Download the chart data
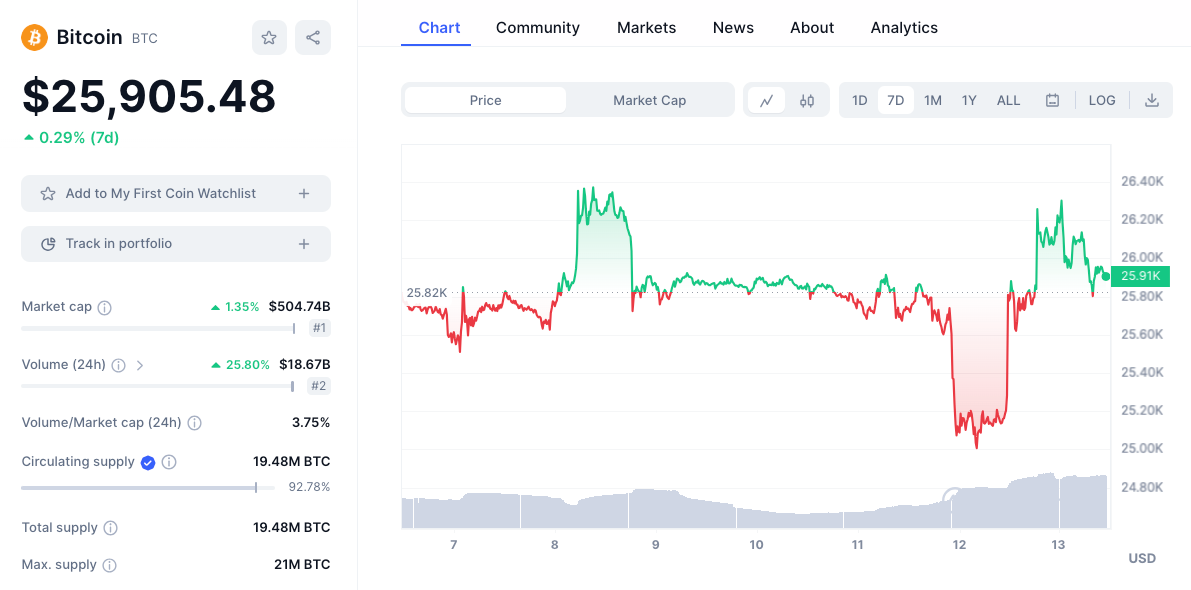The width and height of the screenshot is (1191, 590). coord(1152,100)
